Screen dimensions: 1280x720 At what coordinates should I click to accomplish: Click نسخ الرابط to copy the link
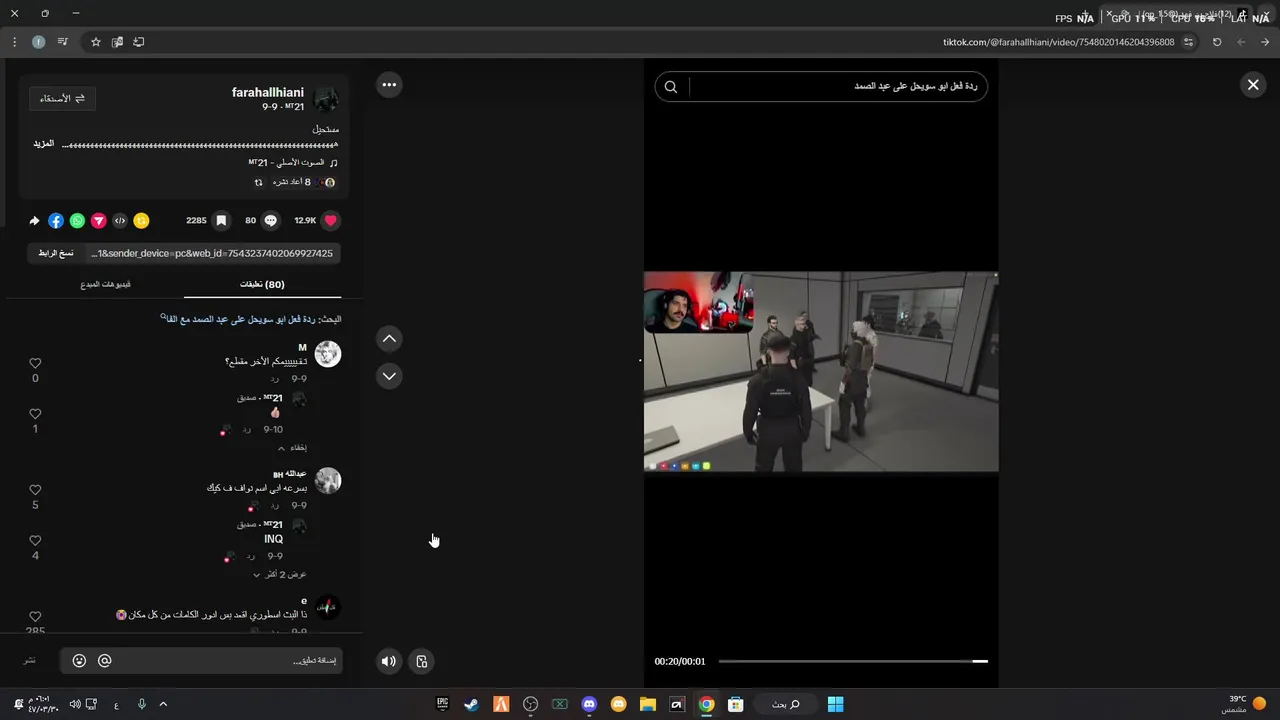pyautogui.click(x=56, y=253)
